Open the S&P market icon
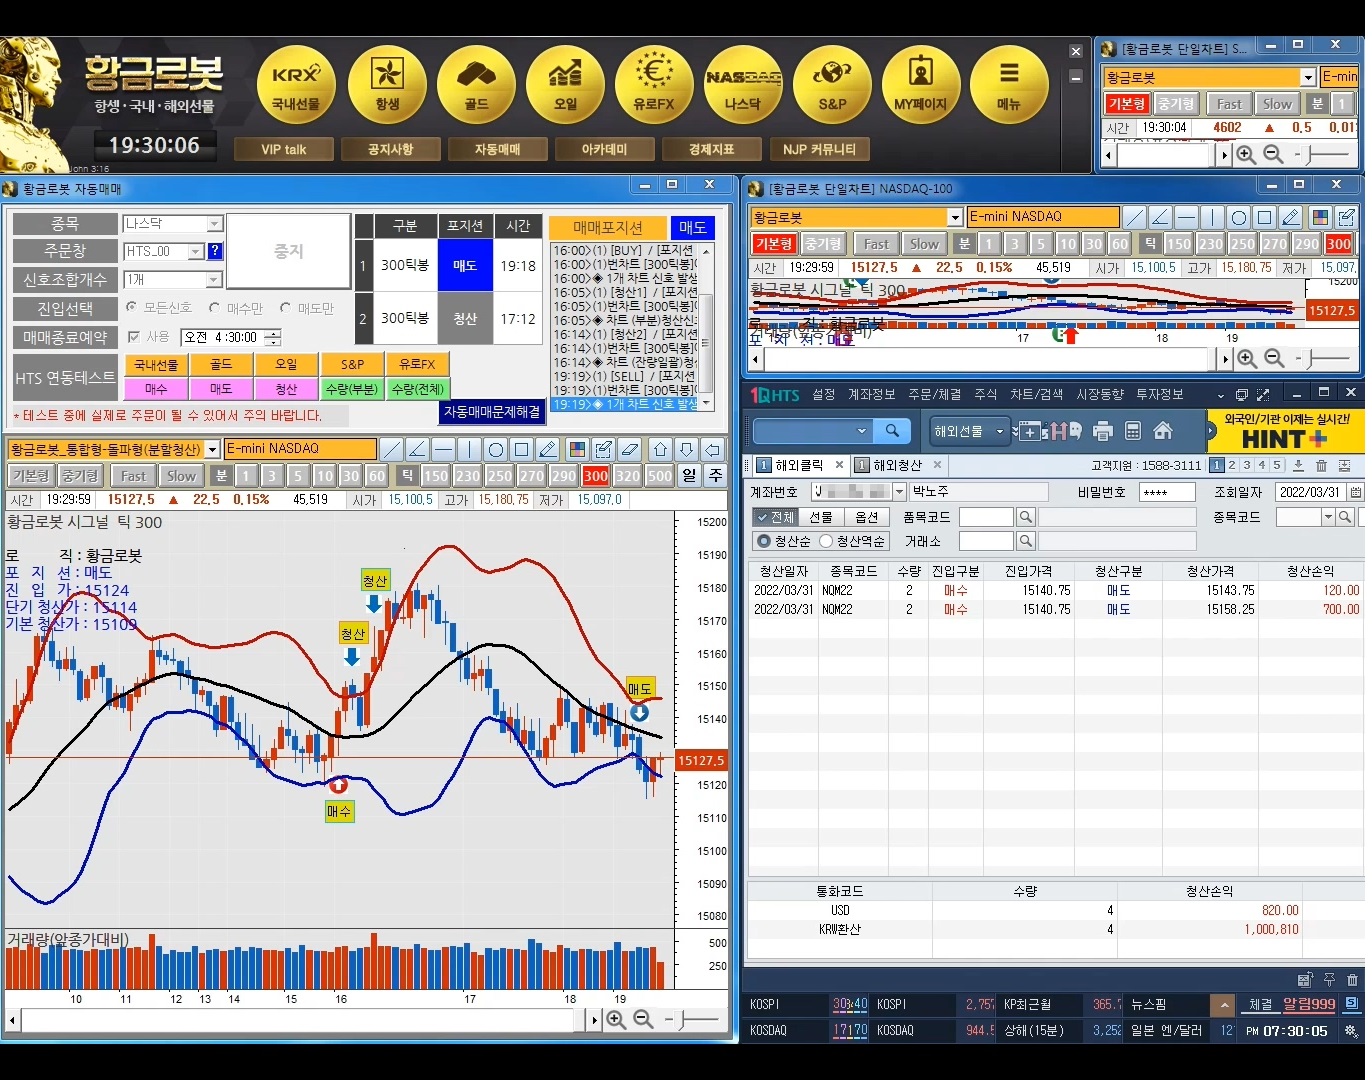This screenshot has height=1080, width=1372. tap(832, 84)
